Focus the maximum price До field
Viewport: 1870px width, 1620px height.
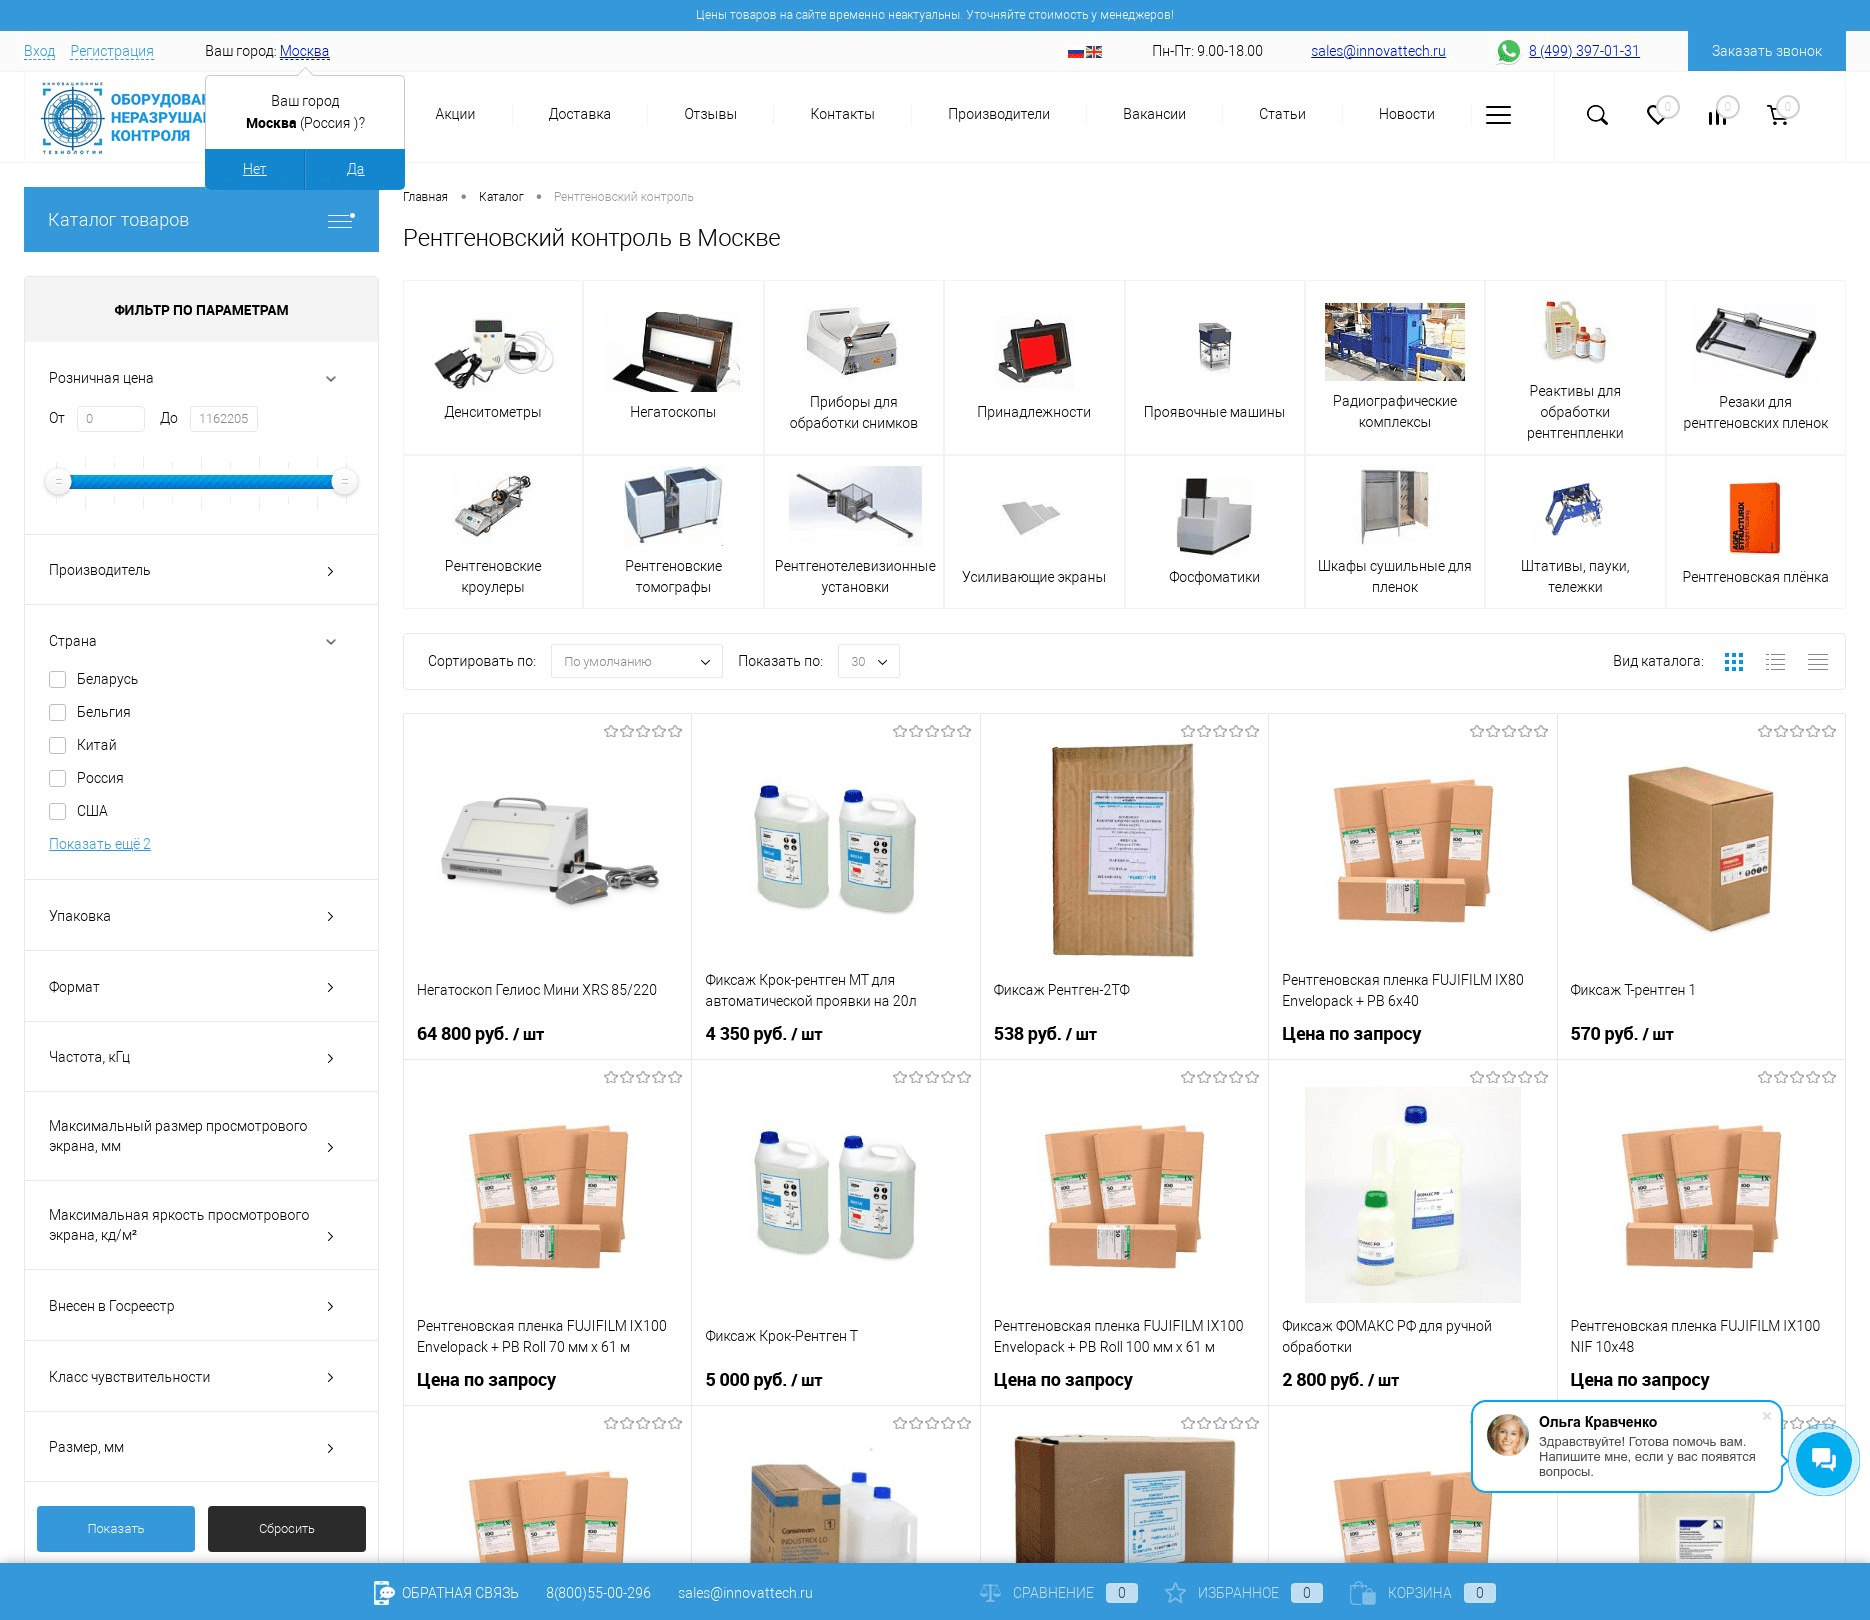(224, 419)
